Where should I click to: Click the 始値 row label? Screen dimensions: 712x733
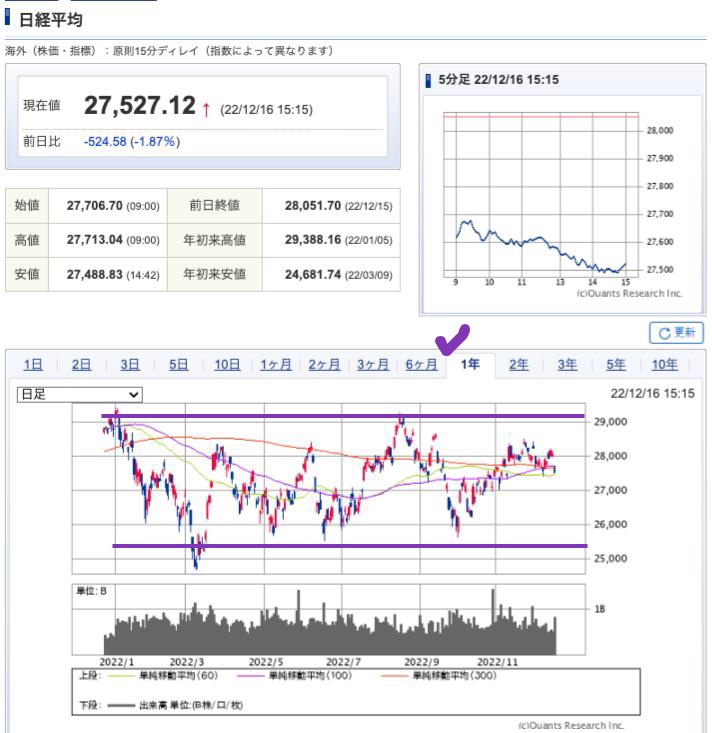tap(27, 205)
